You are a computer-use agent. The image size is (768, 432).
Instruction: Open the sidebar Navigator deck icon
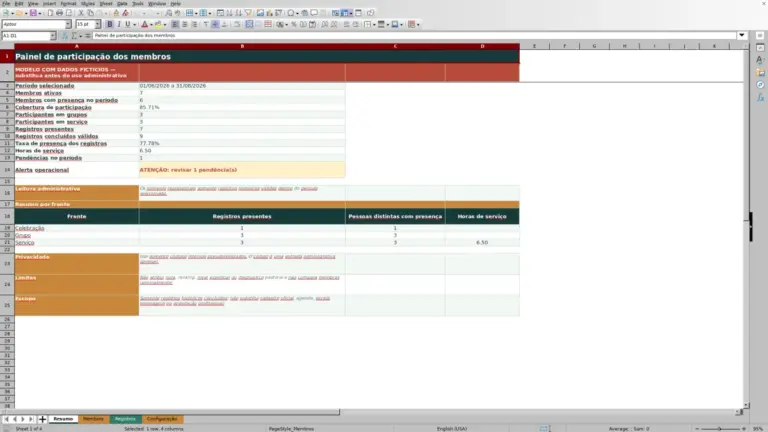pos(760,85)
